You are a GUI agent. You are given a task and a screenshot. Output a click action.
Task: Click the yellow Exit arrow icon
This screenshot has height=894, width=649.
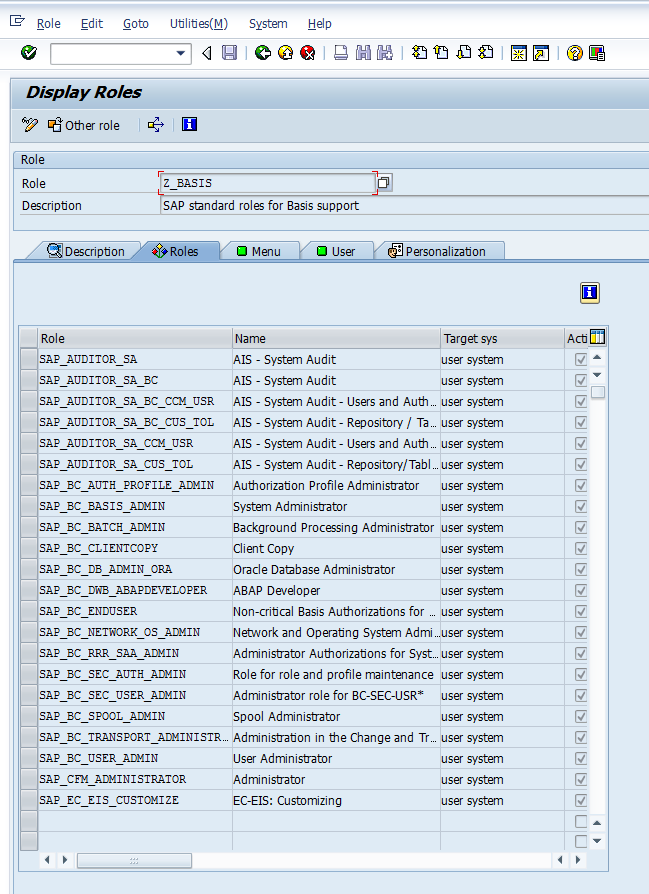click(x=286, y=53)
